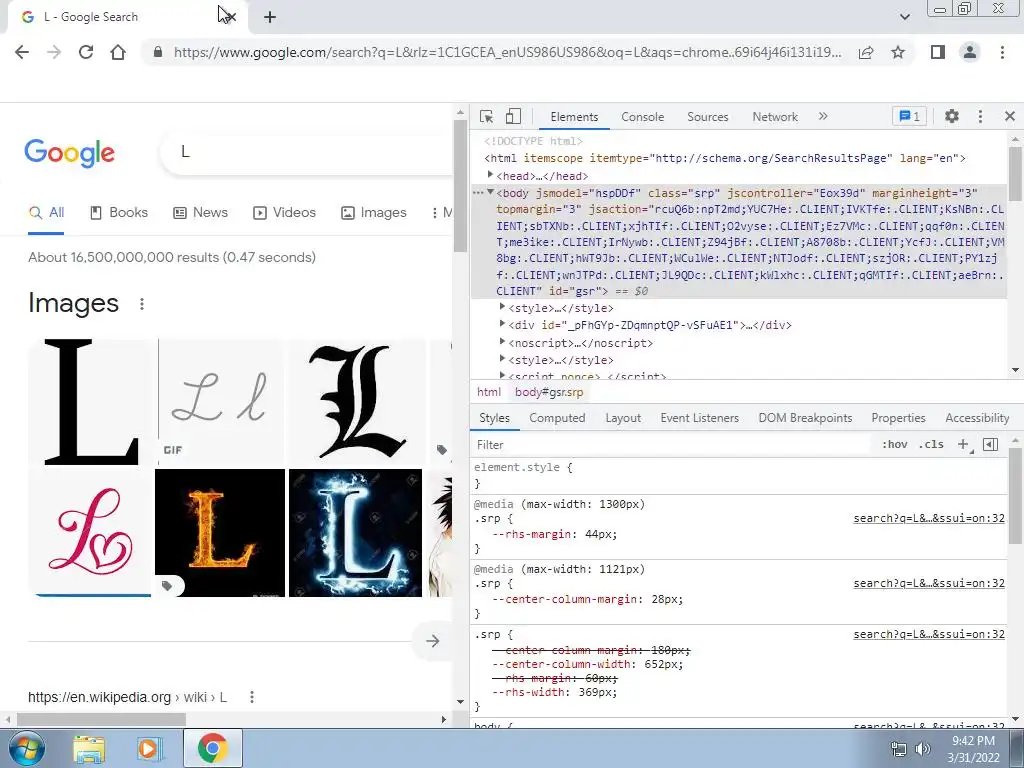This screenshot has height=768, width=1024.
Task: Toggle the .cls element classes panel
Action: 931,444
